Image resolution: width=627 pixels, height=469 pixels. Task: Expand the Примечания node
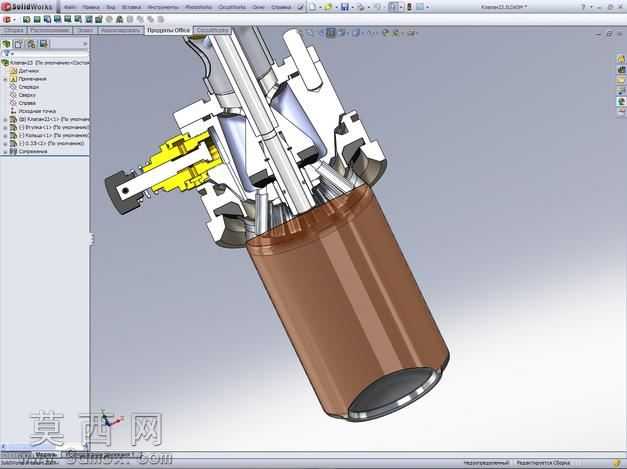(x=5, y=79)
